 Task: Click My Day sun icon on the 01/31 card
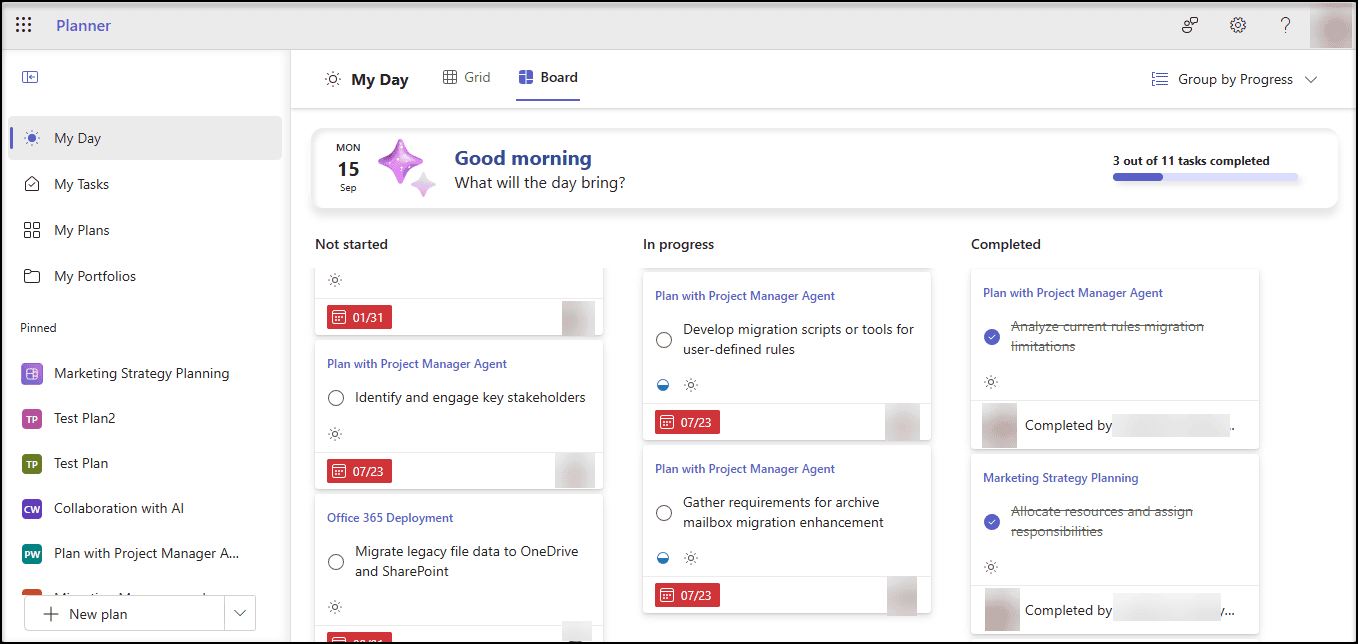[x=335, y=280]
